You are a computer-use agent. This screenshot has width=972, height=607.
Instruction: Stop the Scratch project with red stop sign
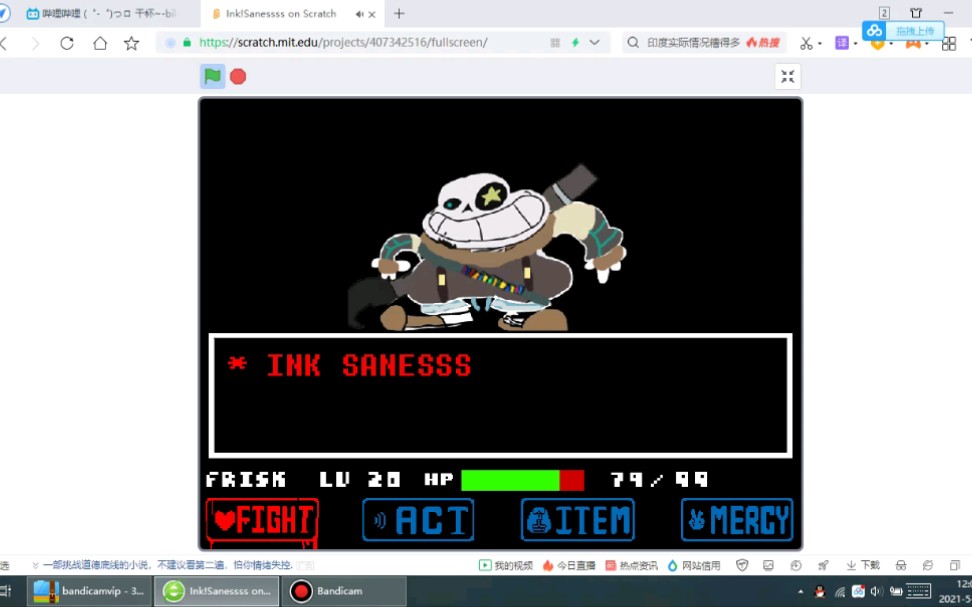coord(238,76)
